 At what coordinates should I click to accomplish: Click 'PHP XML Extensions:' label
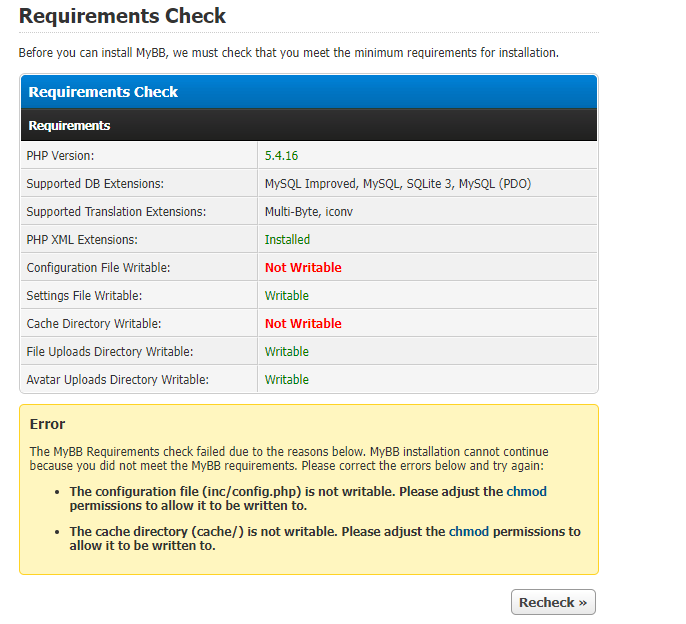click(82, 239)
